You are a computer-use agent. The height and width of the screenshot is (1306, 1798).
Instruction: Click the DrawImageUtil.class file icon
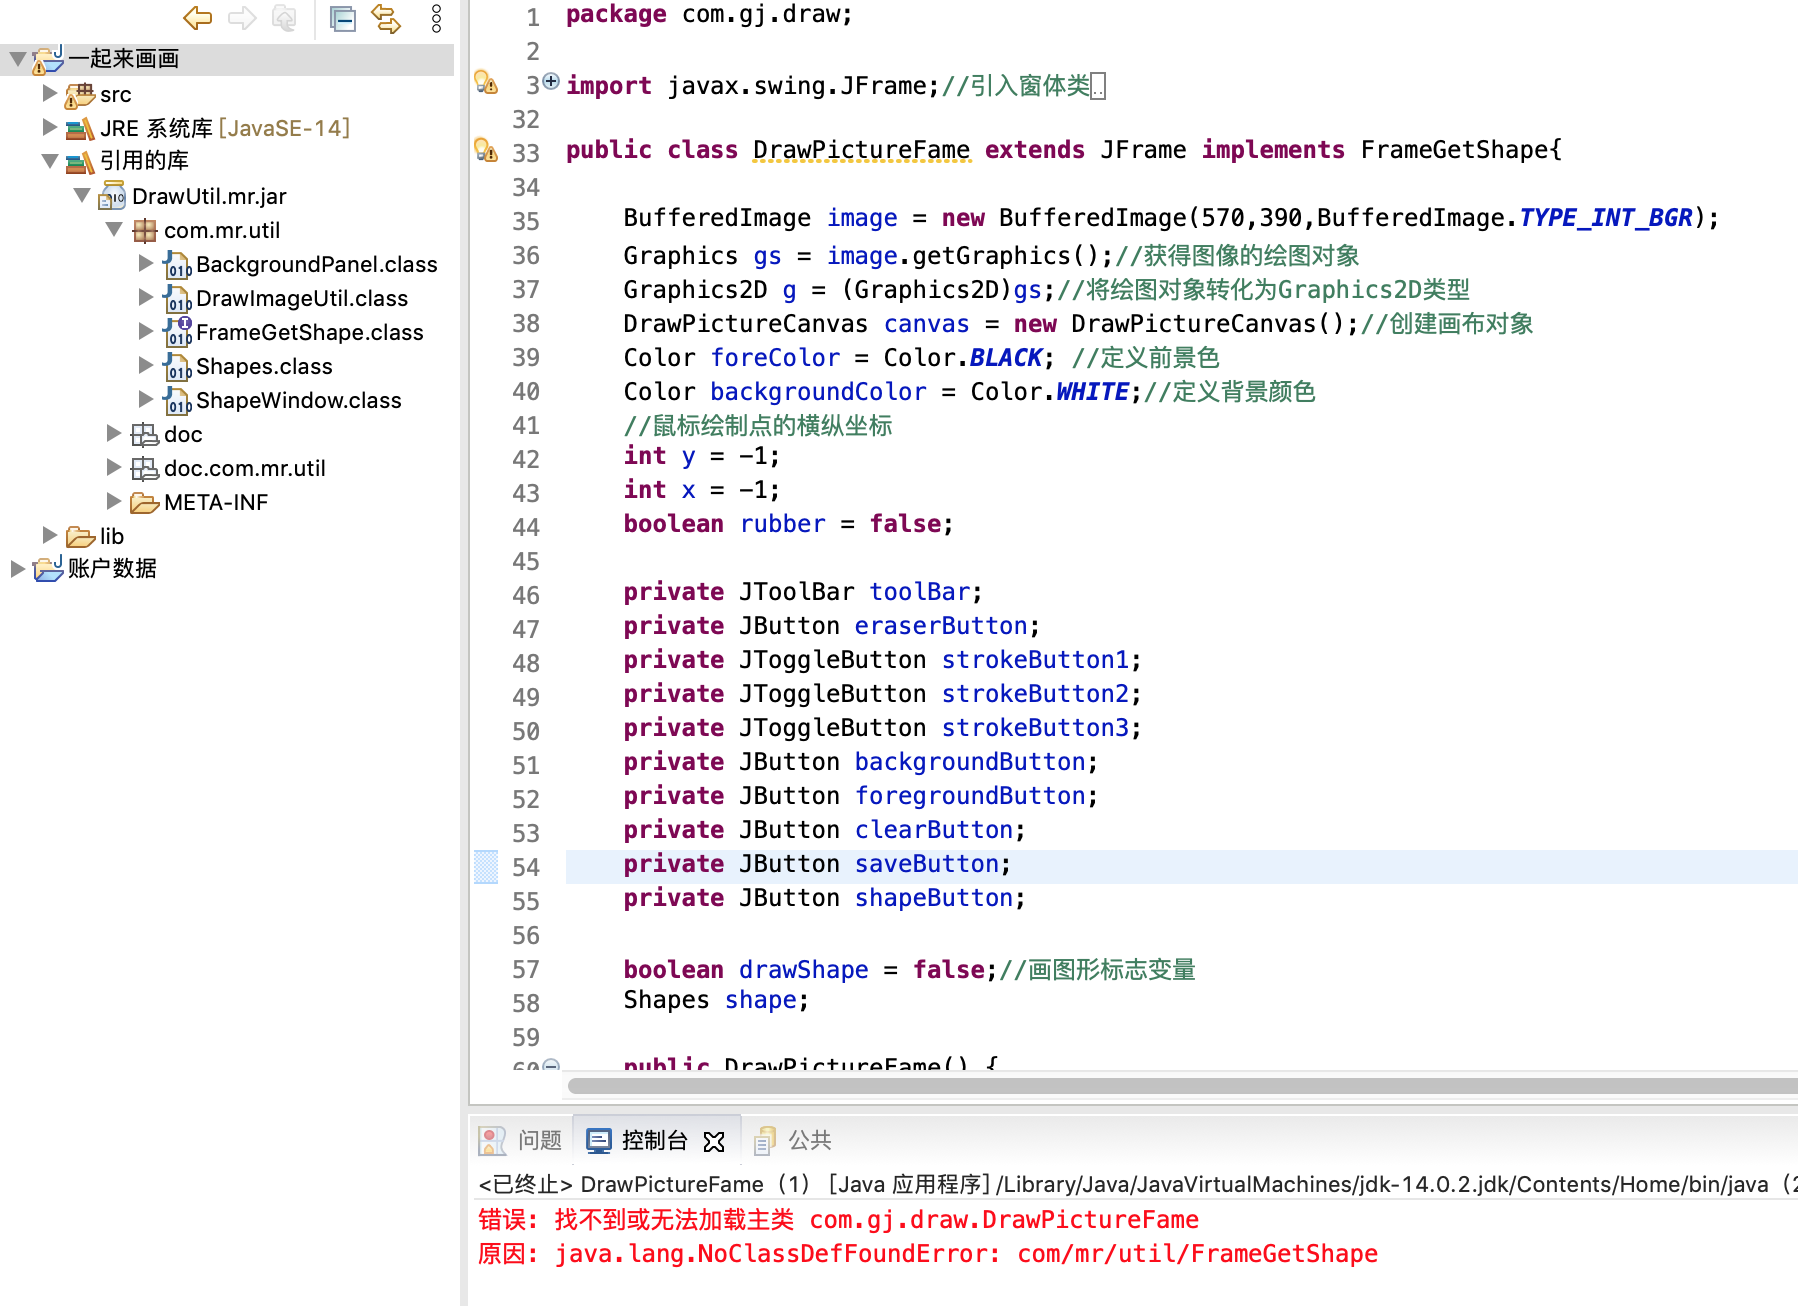click(177, 299)
